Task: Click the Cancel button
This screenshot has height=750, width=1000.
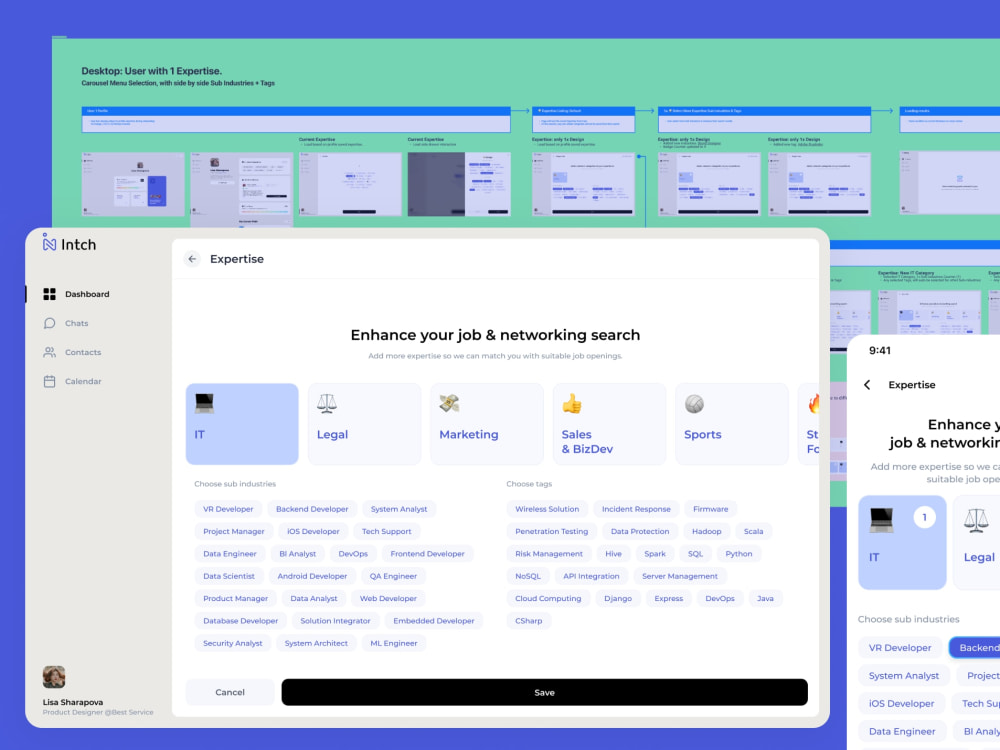Action: point(230,692)
